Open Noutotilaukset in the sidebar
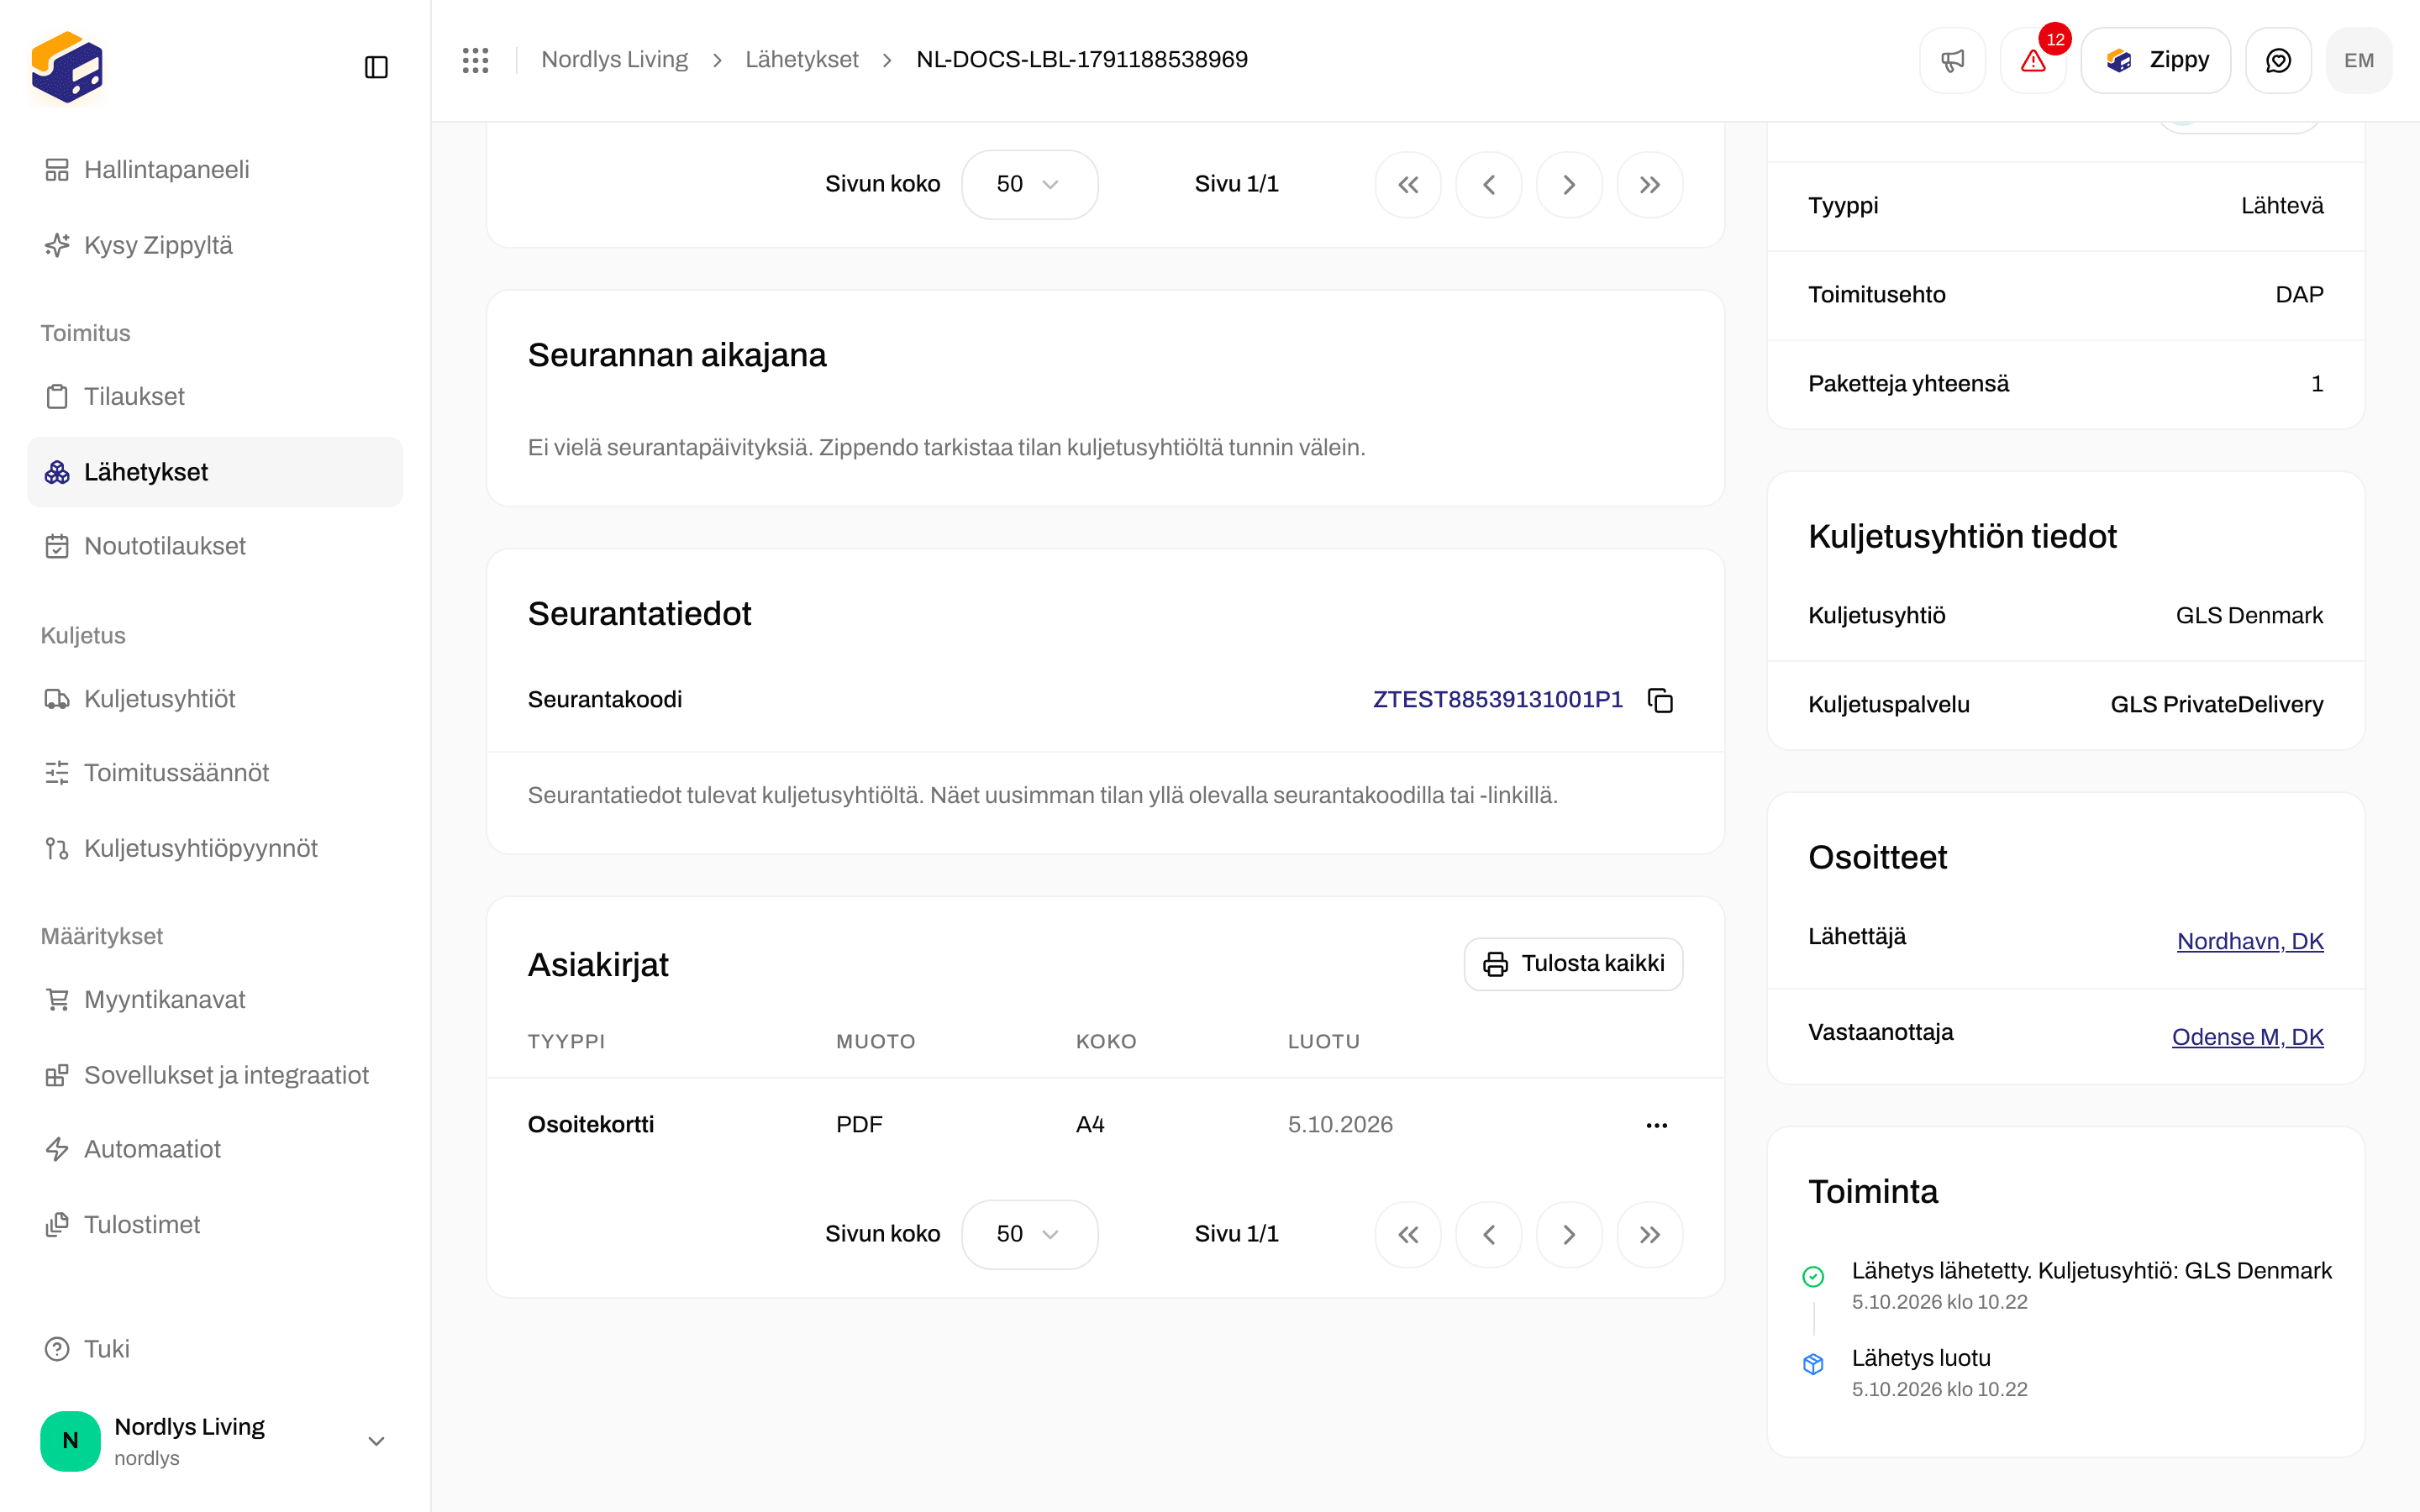 (x=214, y=546)
